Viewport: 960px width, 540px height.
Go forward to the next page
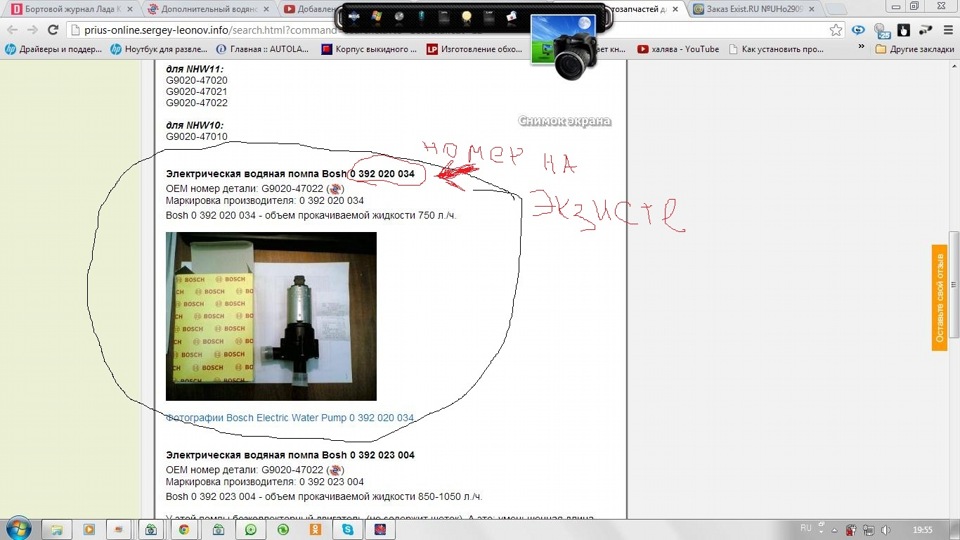coord(32,29)
